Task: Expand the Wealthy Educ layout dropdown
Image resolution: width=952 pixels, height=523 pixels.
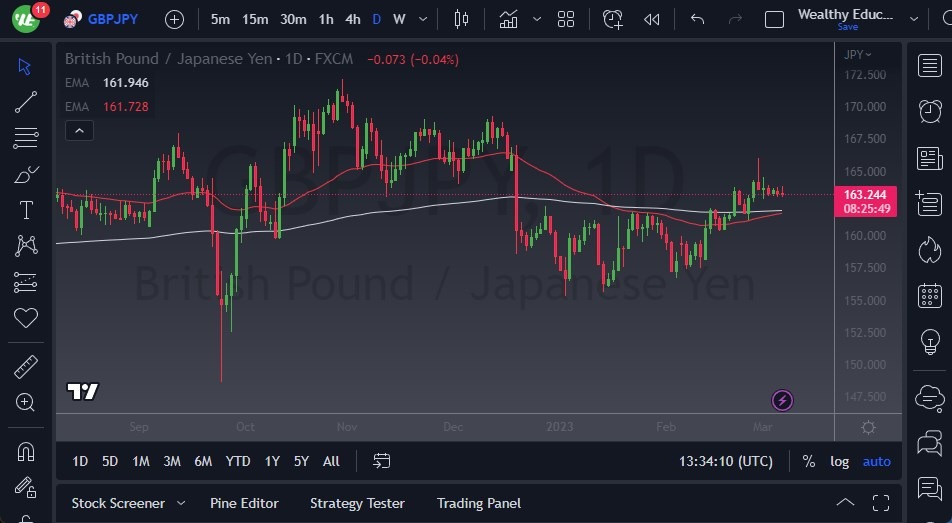Action: [x=914, y=19]
